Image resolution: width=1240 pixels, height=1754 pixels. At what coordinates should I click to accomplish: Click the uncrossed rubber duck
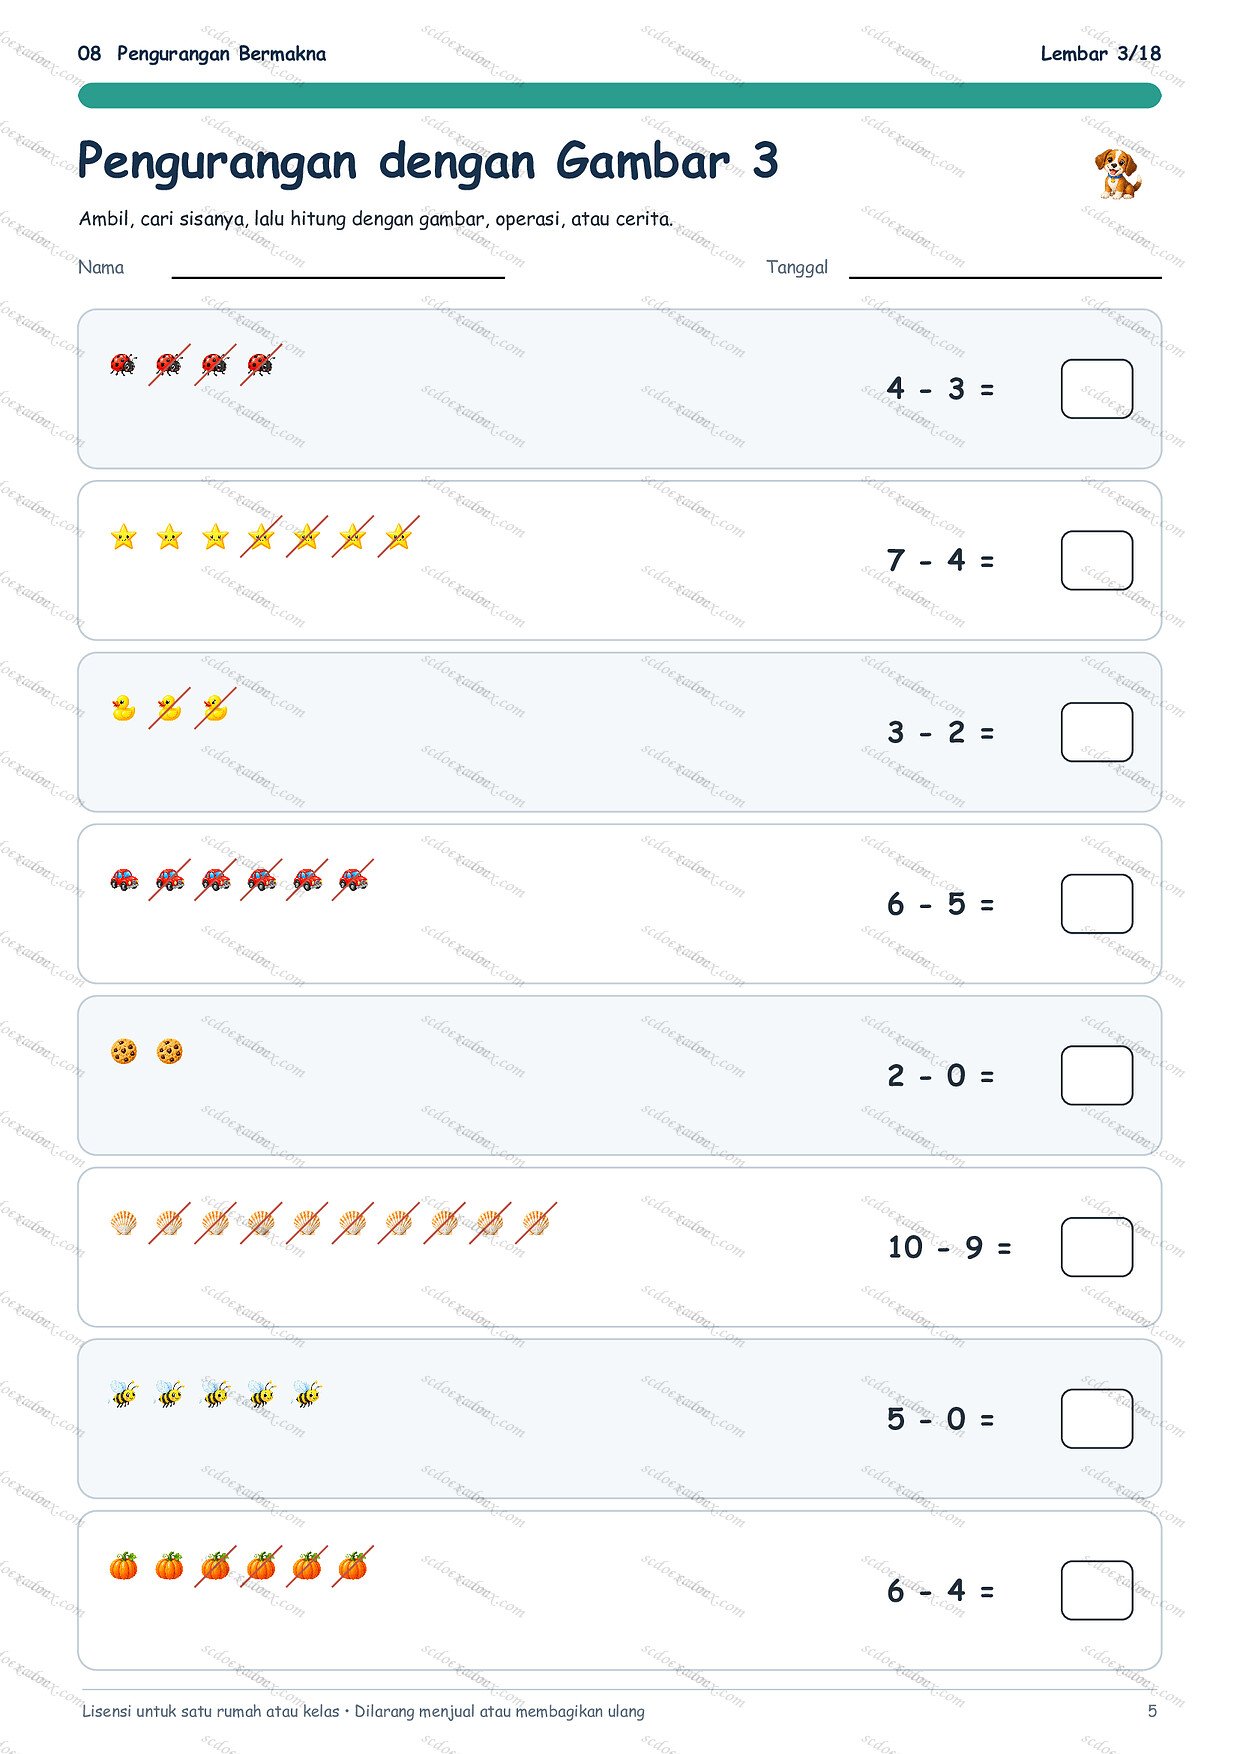click(x=123, y=708)
